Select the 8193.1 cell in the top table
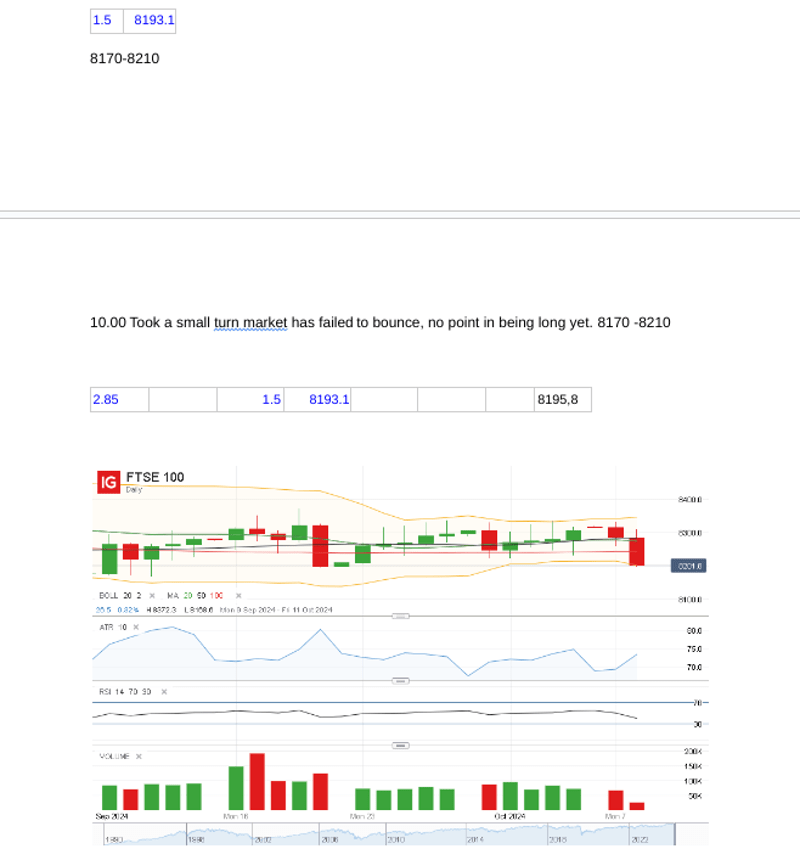The height and width of the screenshot is (860, 800). 153,20
